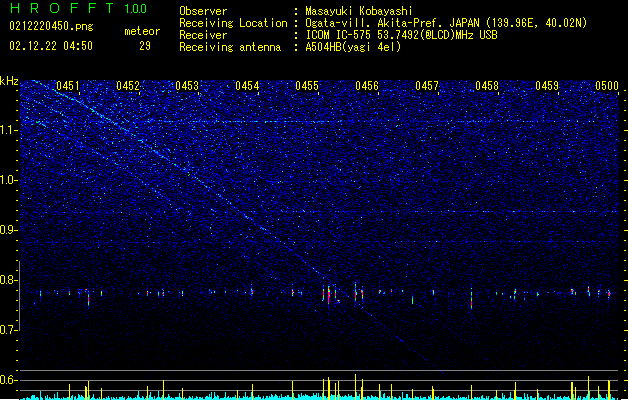Click the 0.8 kHz frequency label

coord(9,280)
